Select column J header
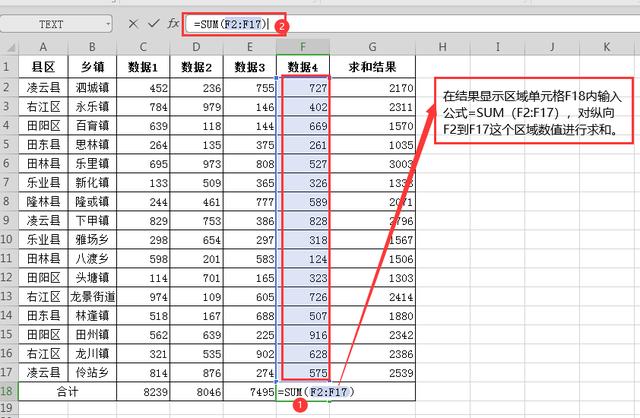This screenshot has height=418, width=640. [552, 47]
